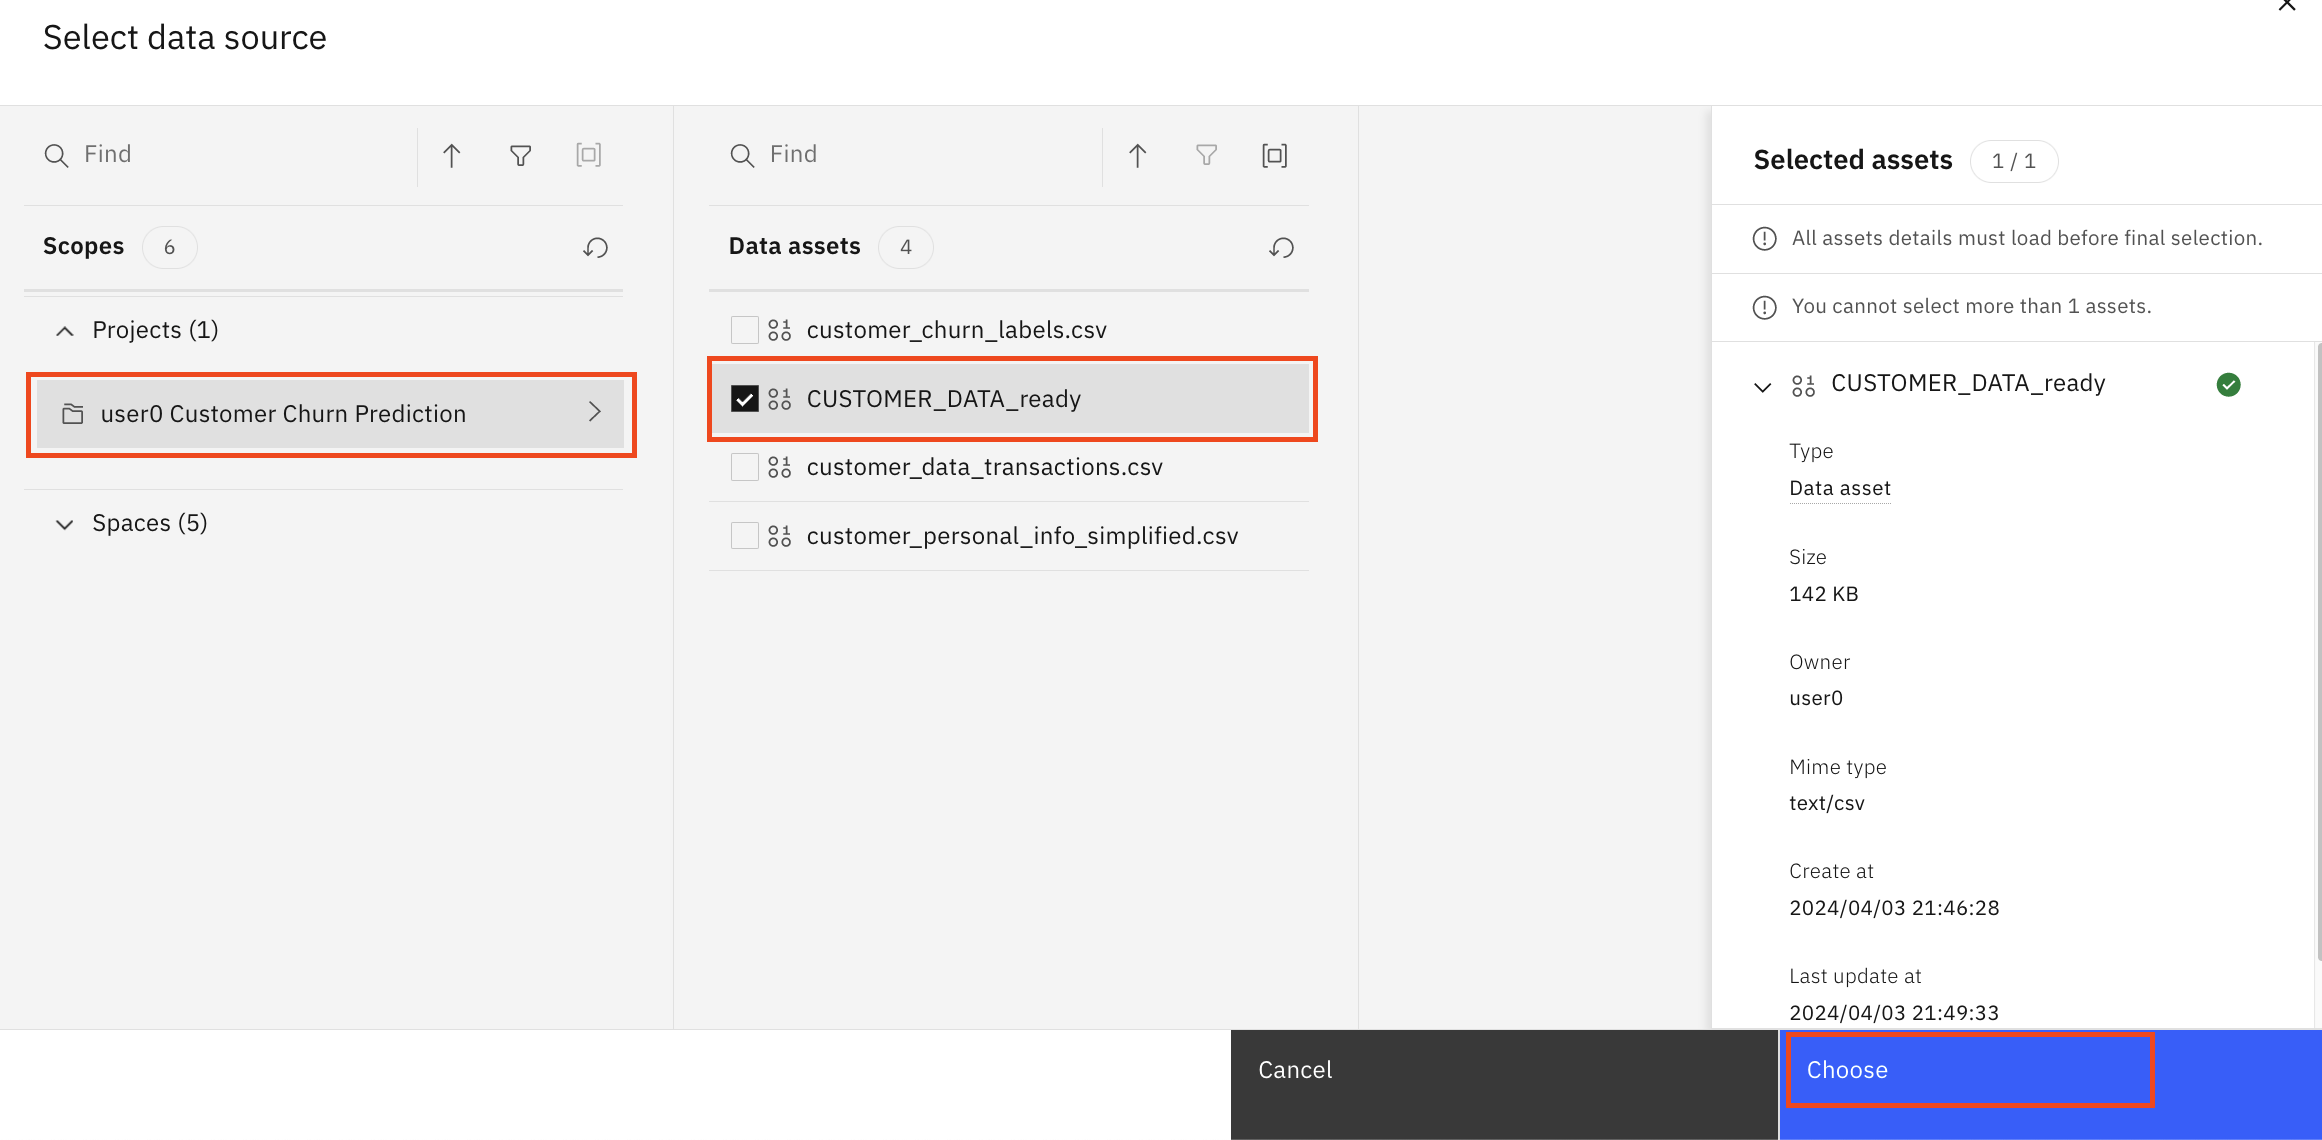Click sort ascending icon in Data assets panel

click(1137, 154)
